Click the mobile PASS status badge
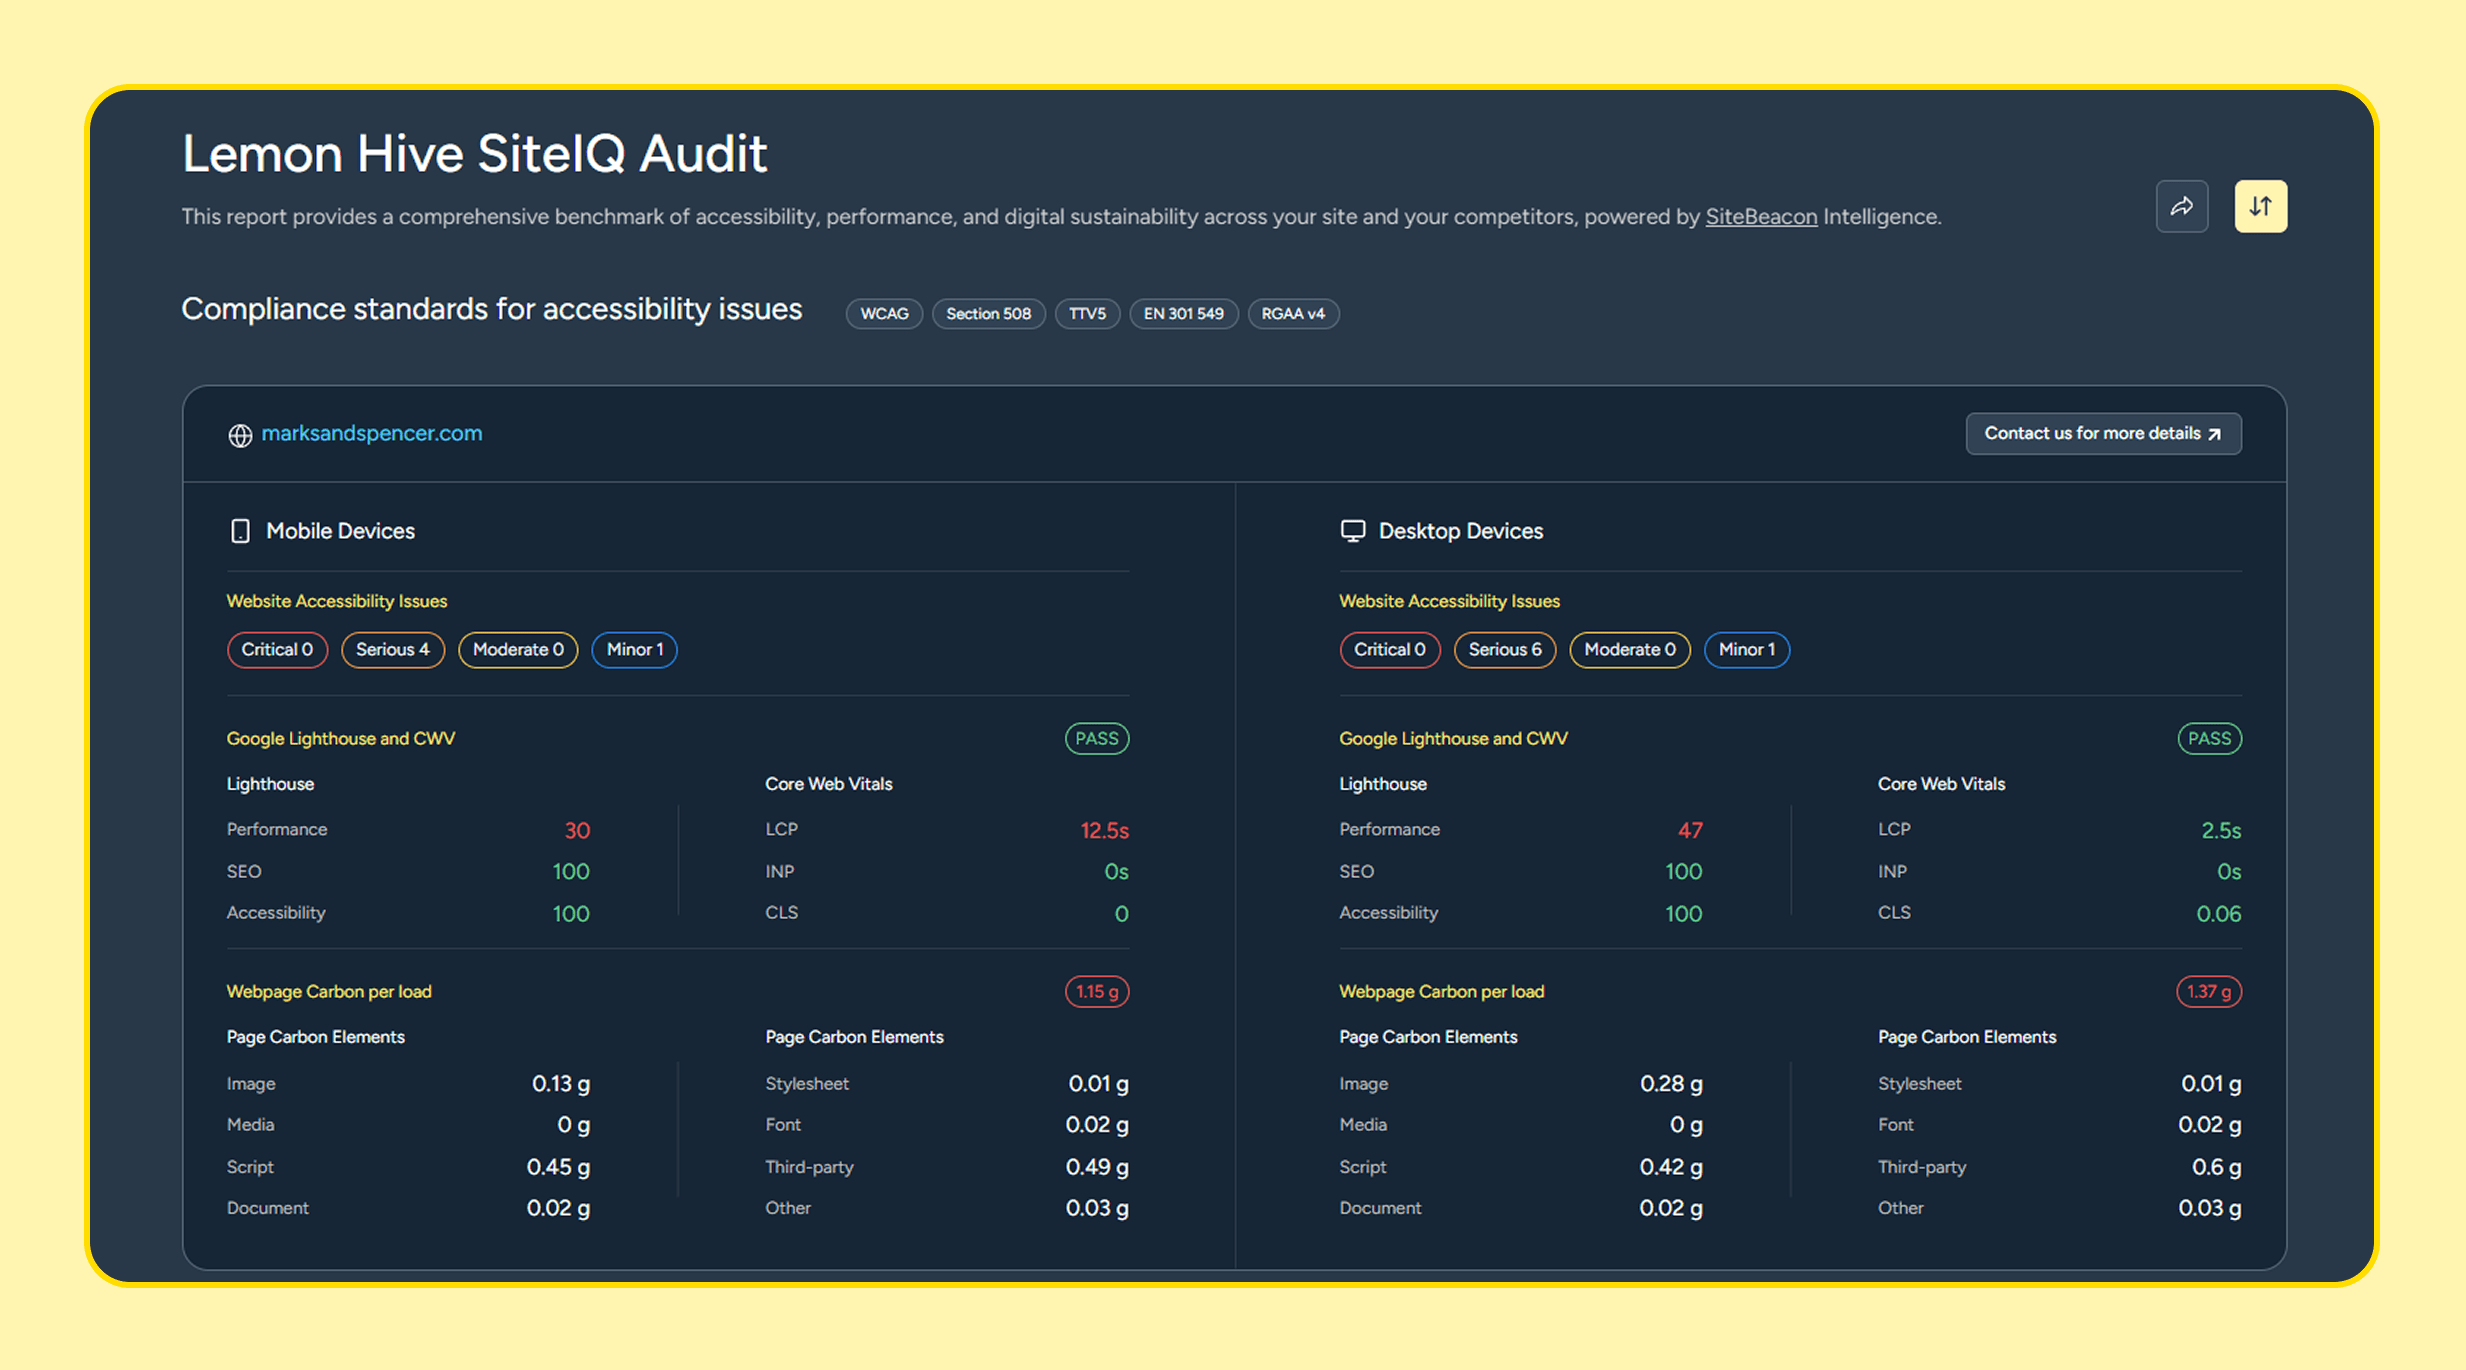Image resolution: width=2466 pixels, height=1370 pixels. pyautogui.click(x=1096, y=738)
